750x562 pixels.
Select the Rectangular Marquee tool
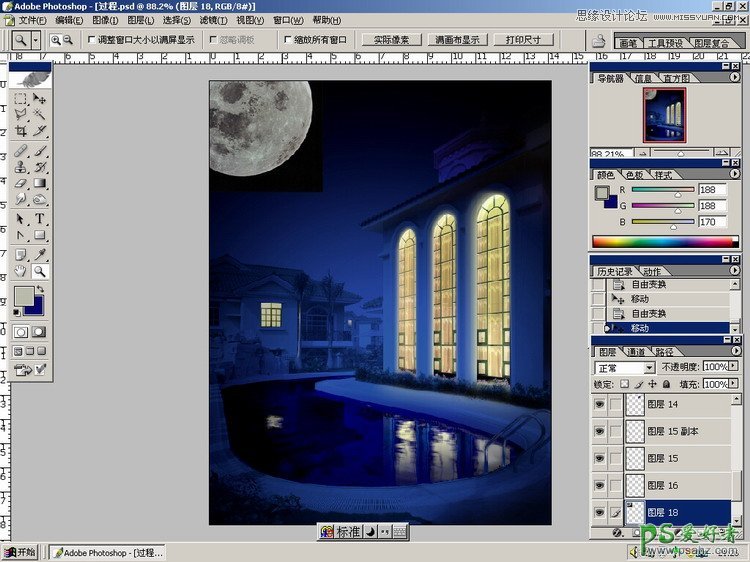coord(20,99)
